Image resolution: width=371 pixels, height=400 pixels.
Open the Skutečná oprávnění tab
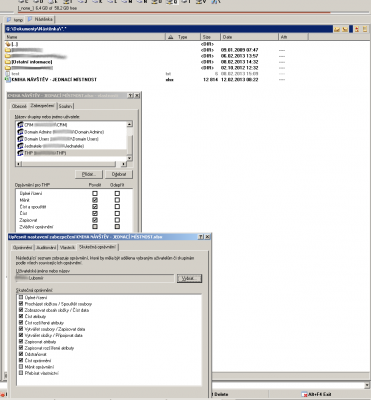pyautogui.click(x=98, y=247)
